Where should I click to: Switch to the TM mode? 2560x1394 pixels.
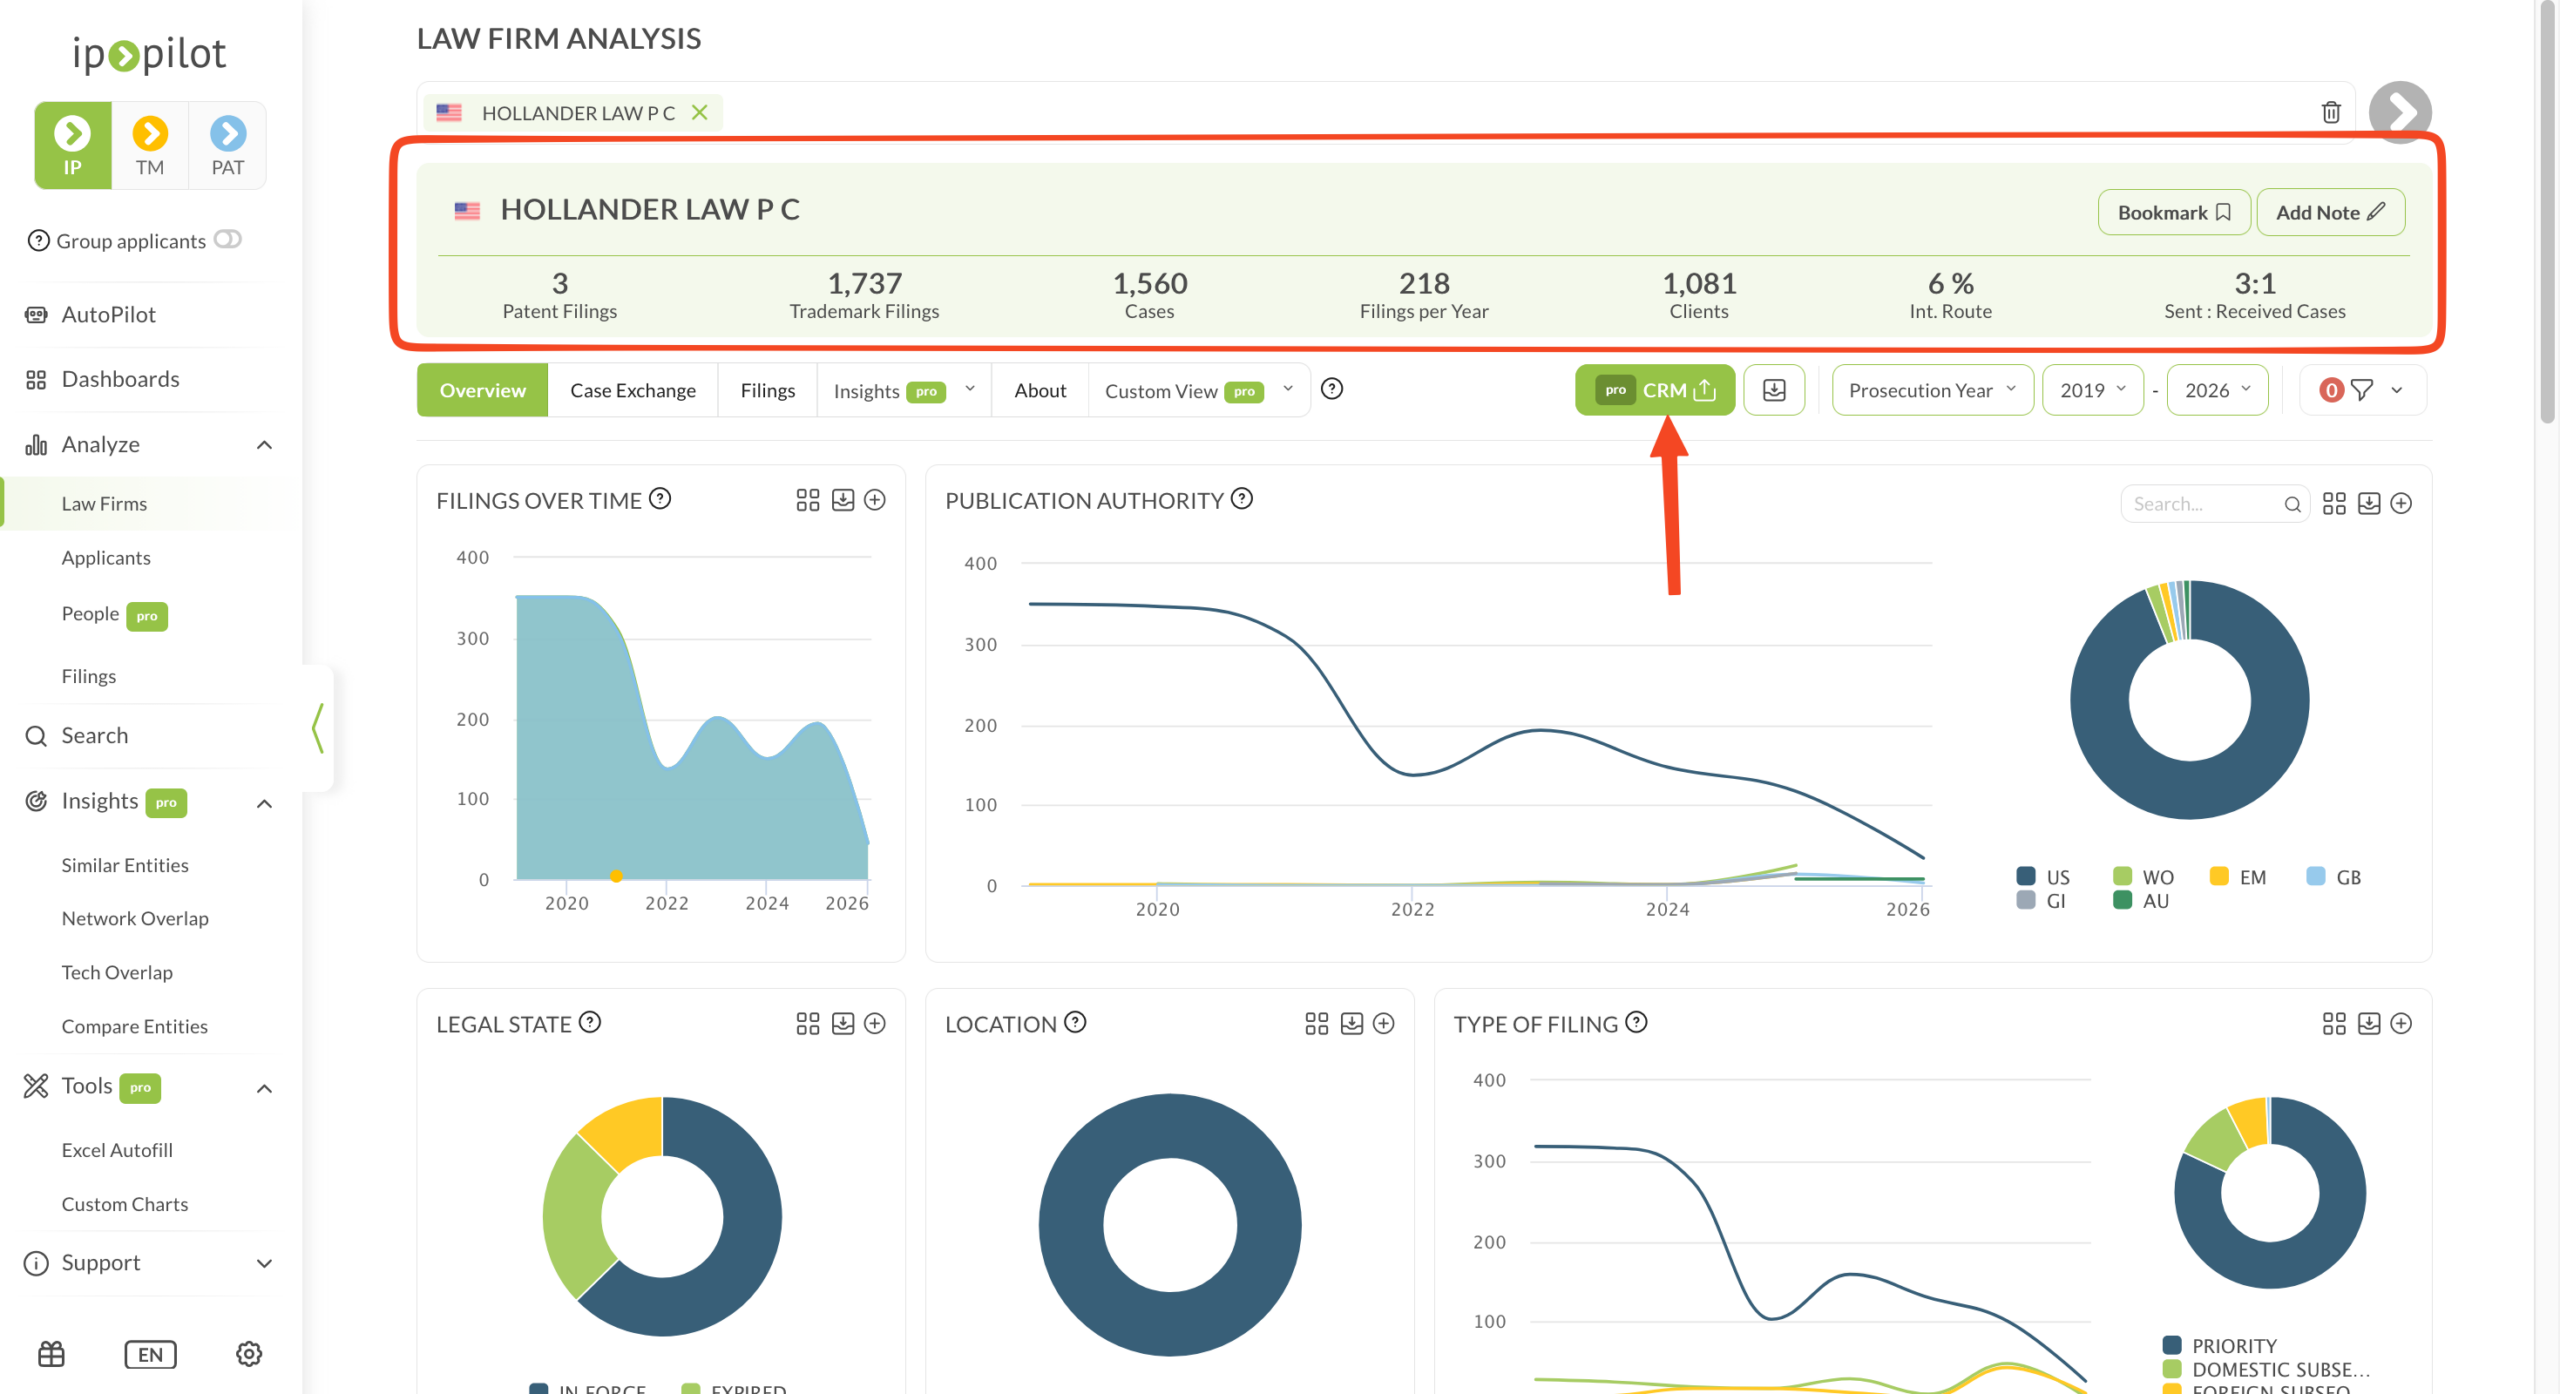150,146
